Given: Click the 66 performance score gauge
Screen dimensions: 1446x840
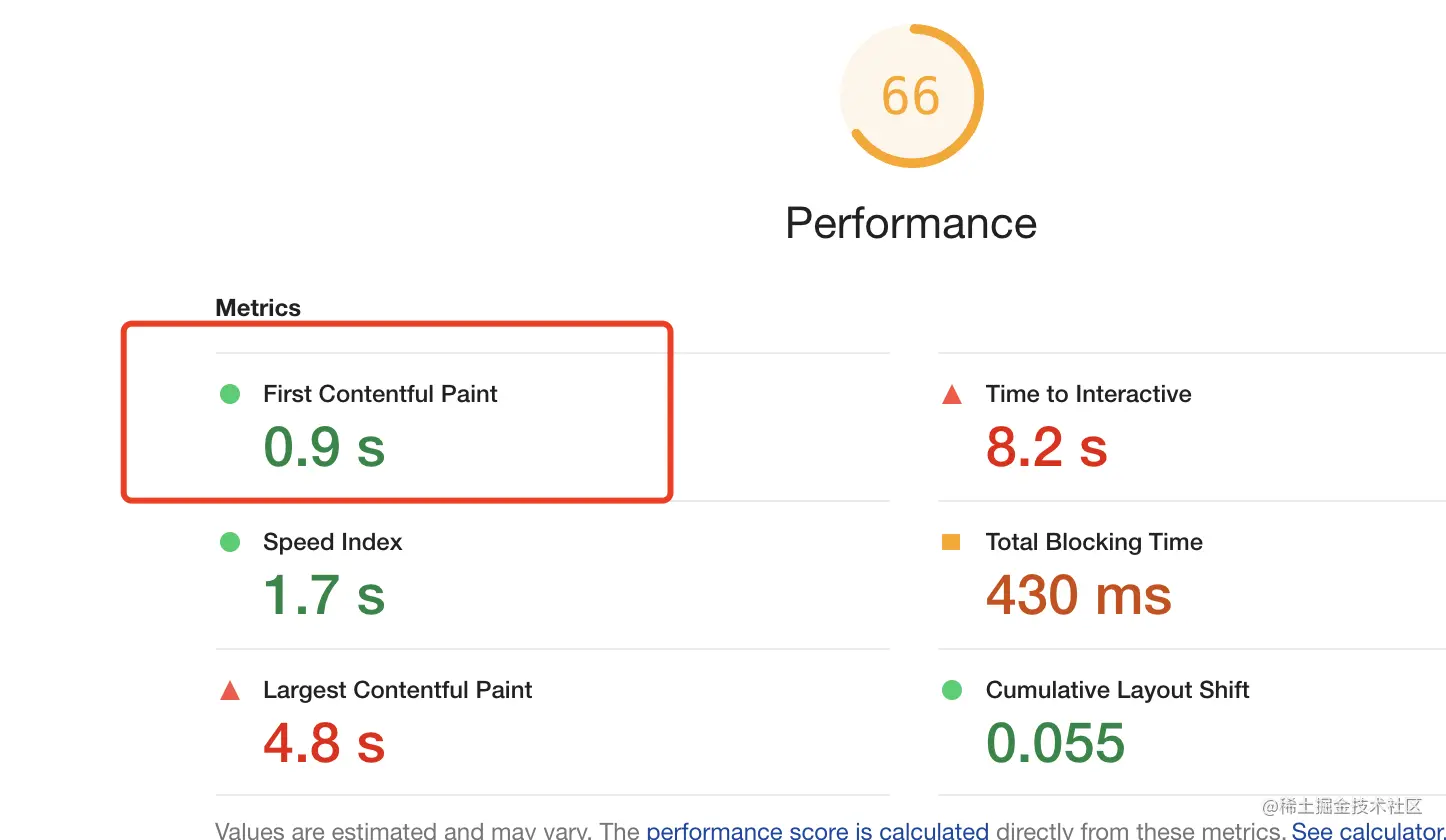Looking at the screenshot, I should click(x=911, y=96).
